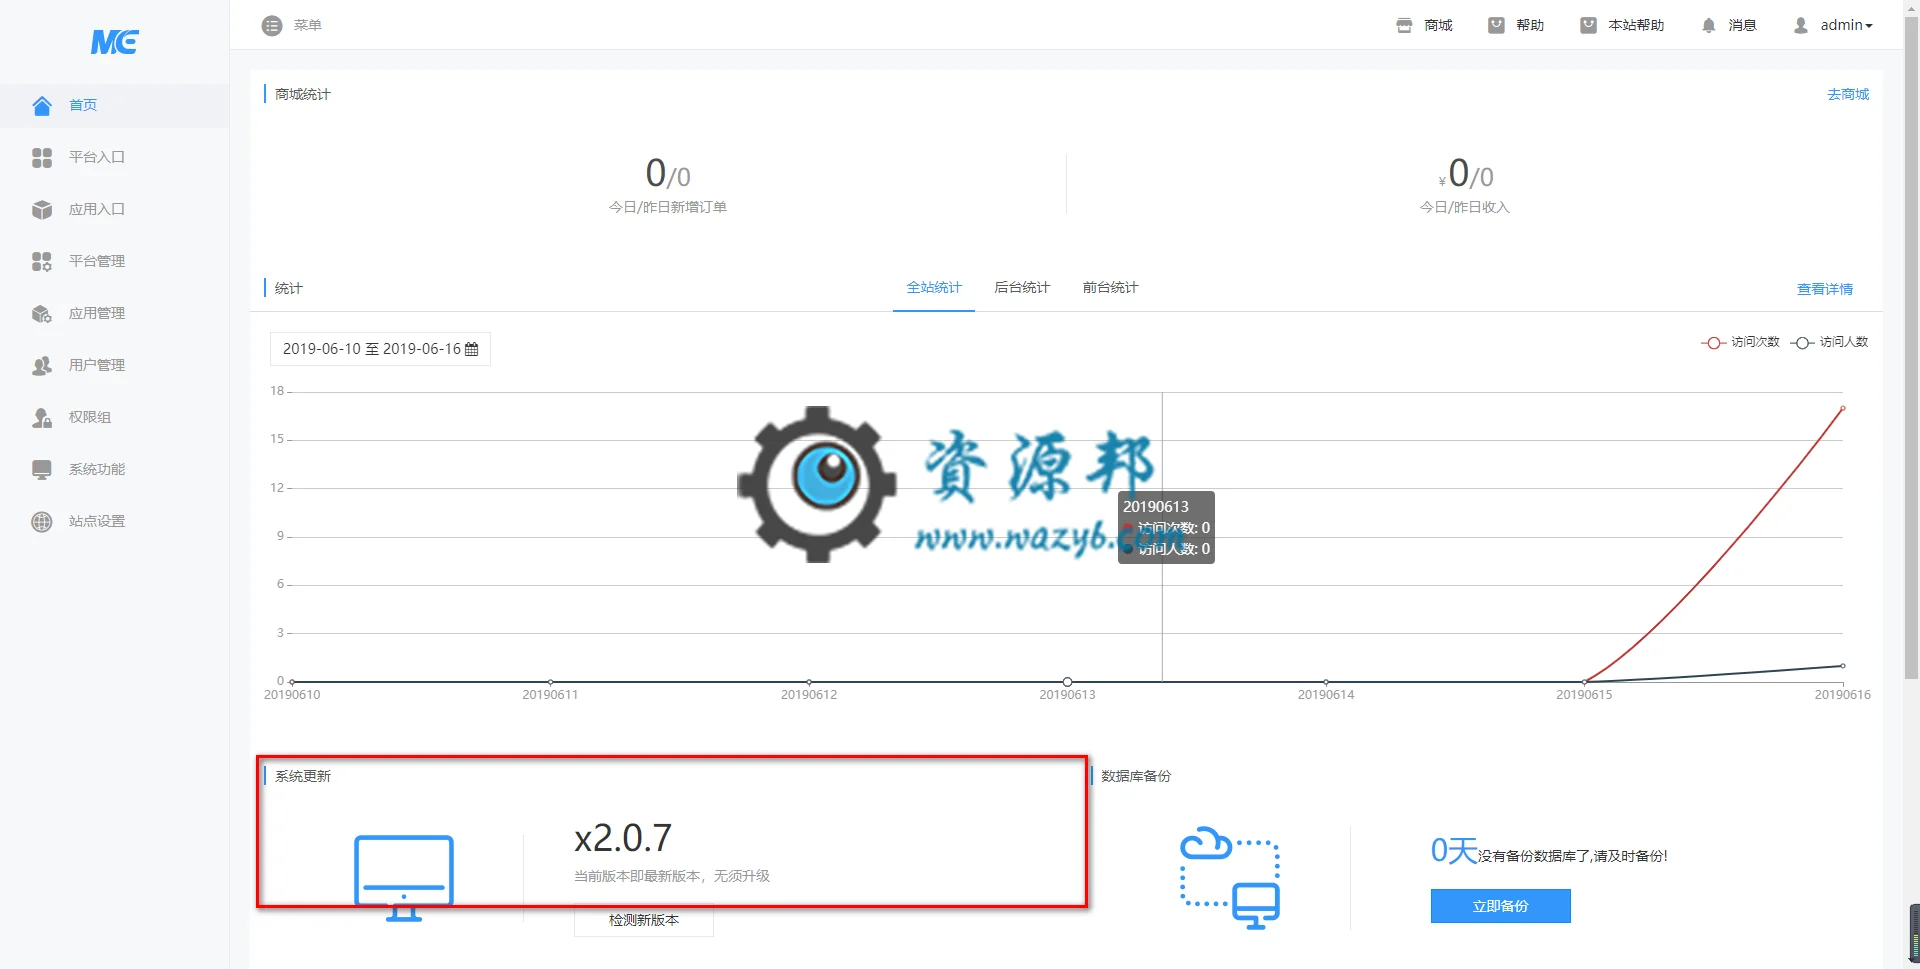The height and width of the screenshot is (969, 1920).
Task: Open the date range picker field
Action: [x=380, y=349]
